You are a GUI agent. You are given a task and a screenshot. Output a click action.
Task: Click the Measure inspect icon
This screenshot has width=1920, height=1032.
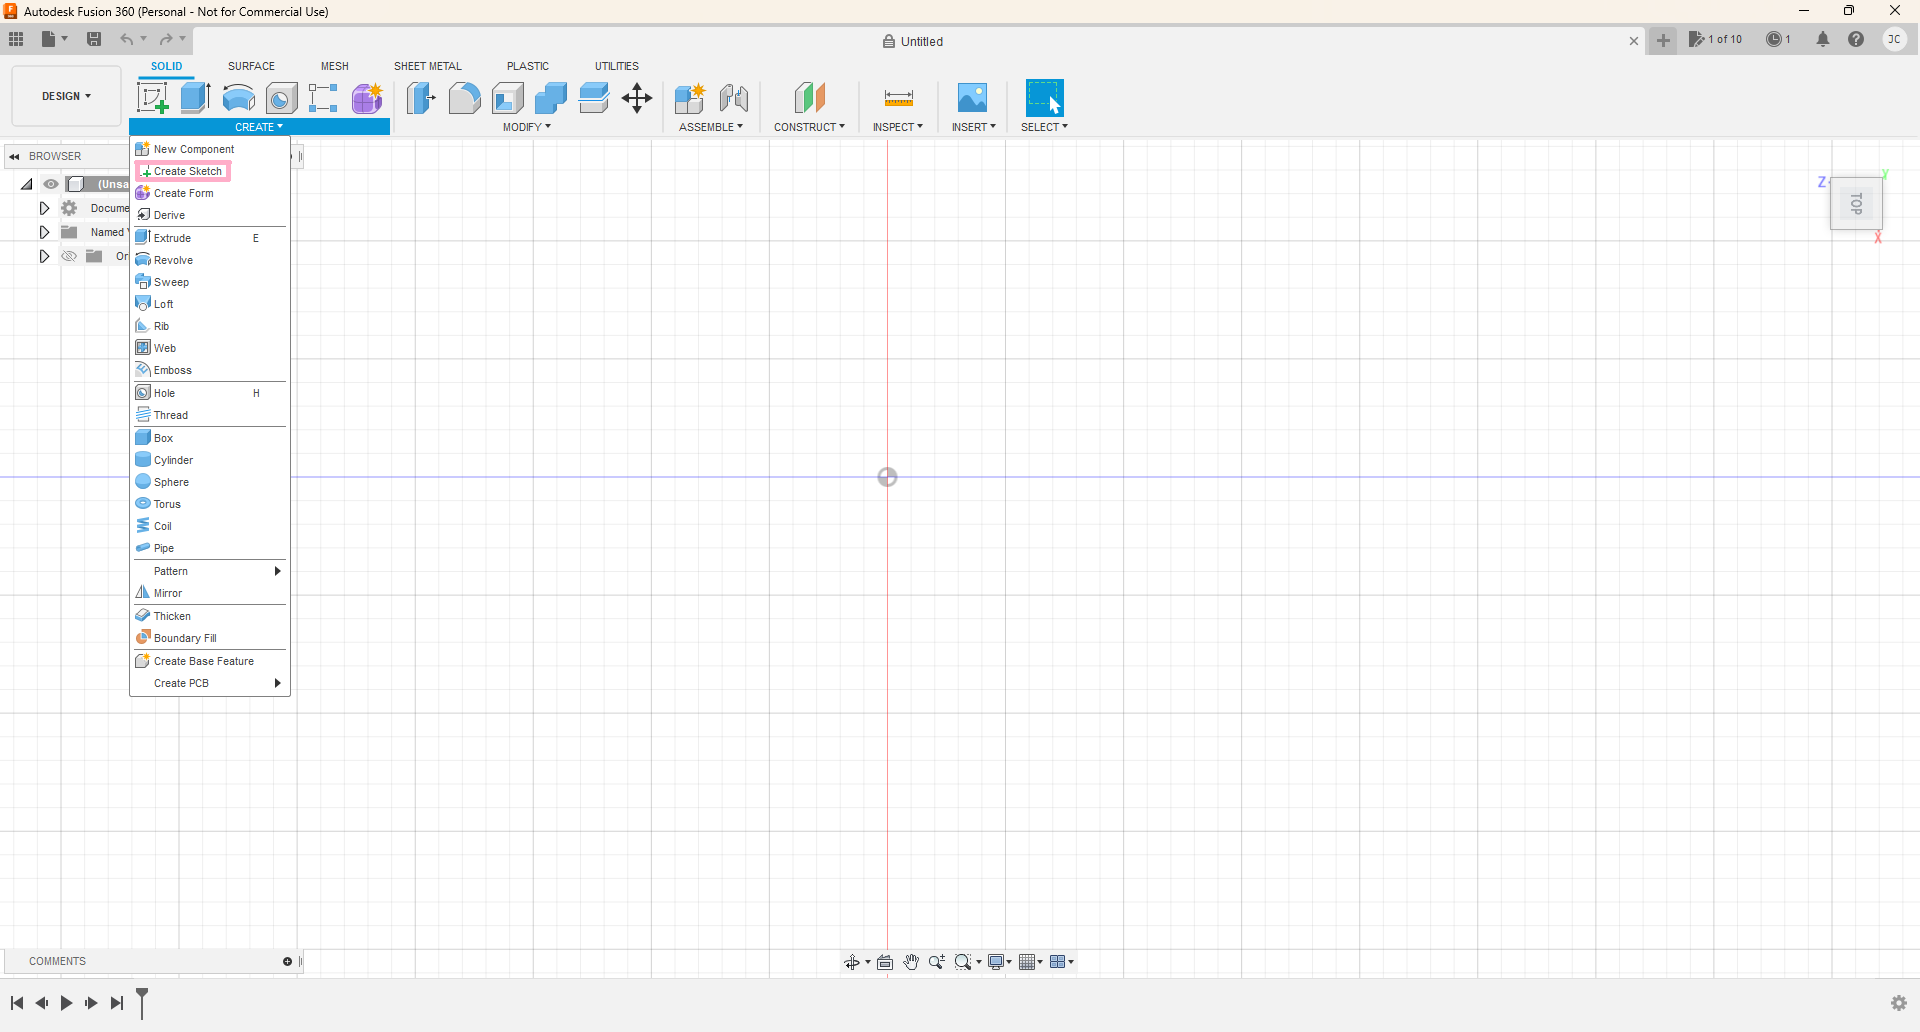899,98
